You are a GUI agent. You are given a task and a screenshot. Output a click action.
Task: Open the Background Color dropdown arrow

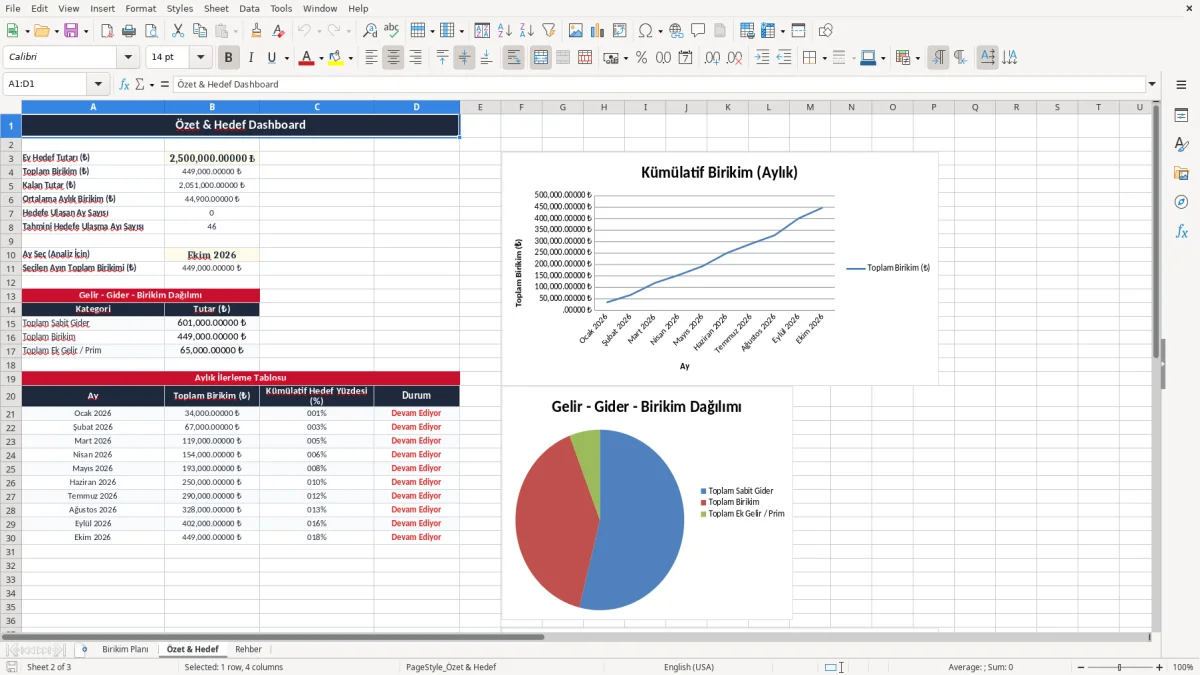[x=351, y=58]
